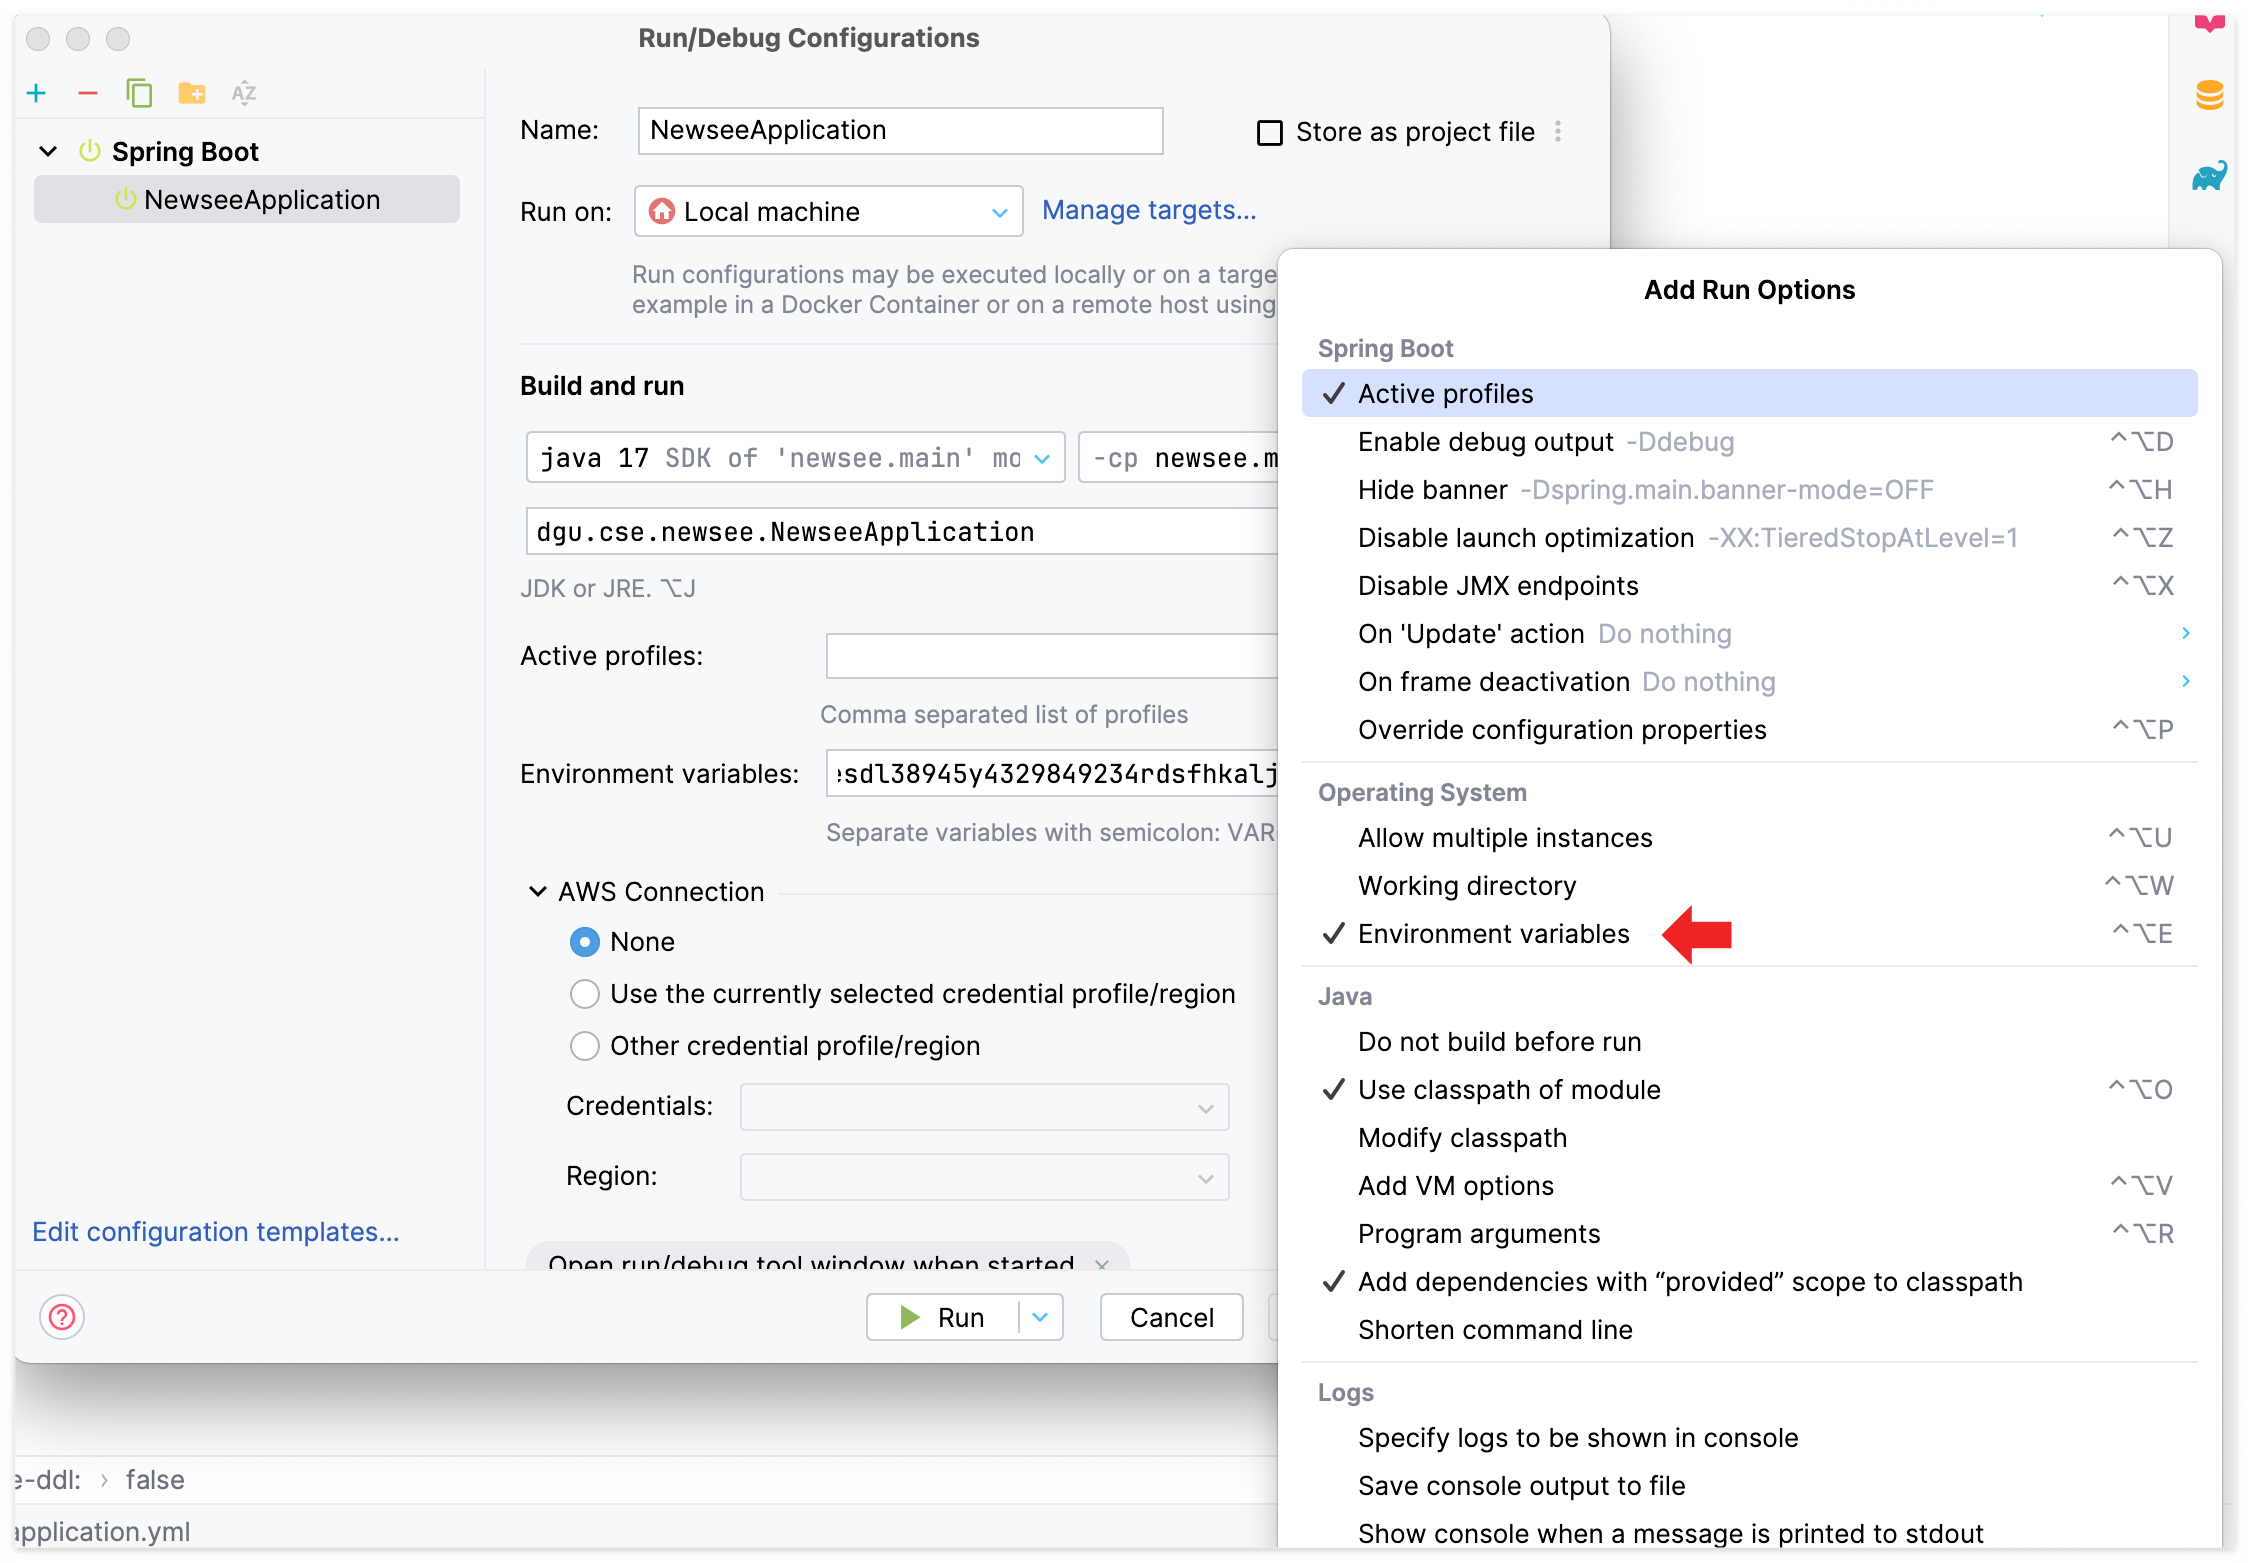The image size is (2250, 1563).
Task: Click the Manage targets link
Action: (x=1148, y=211)
